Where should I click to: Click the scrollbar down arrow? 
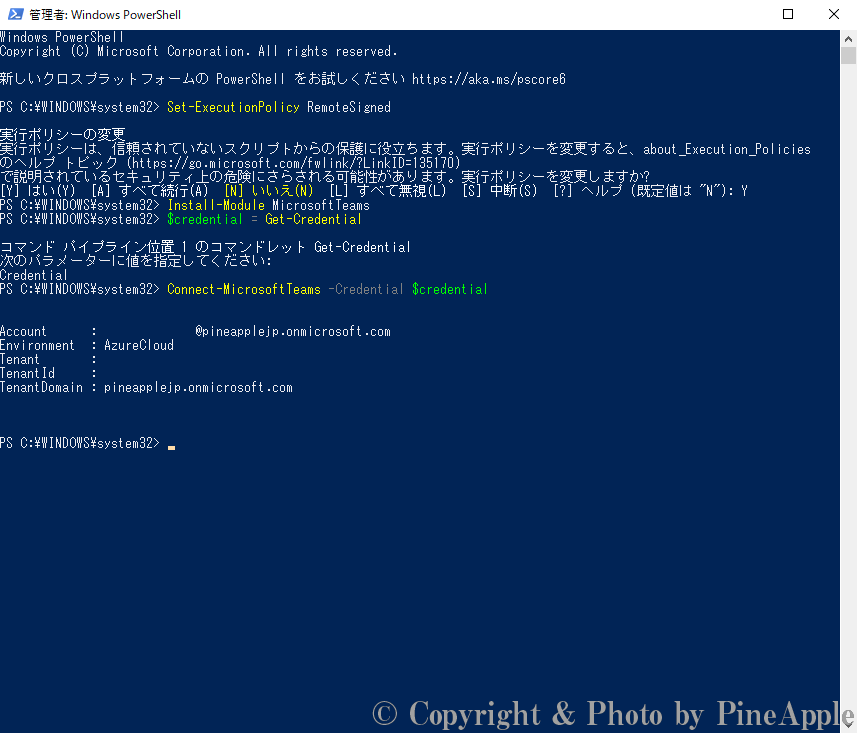[848, 724]
